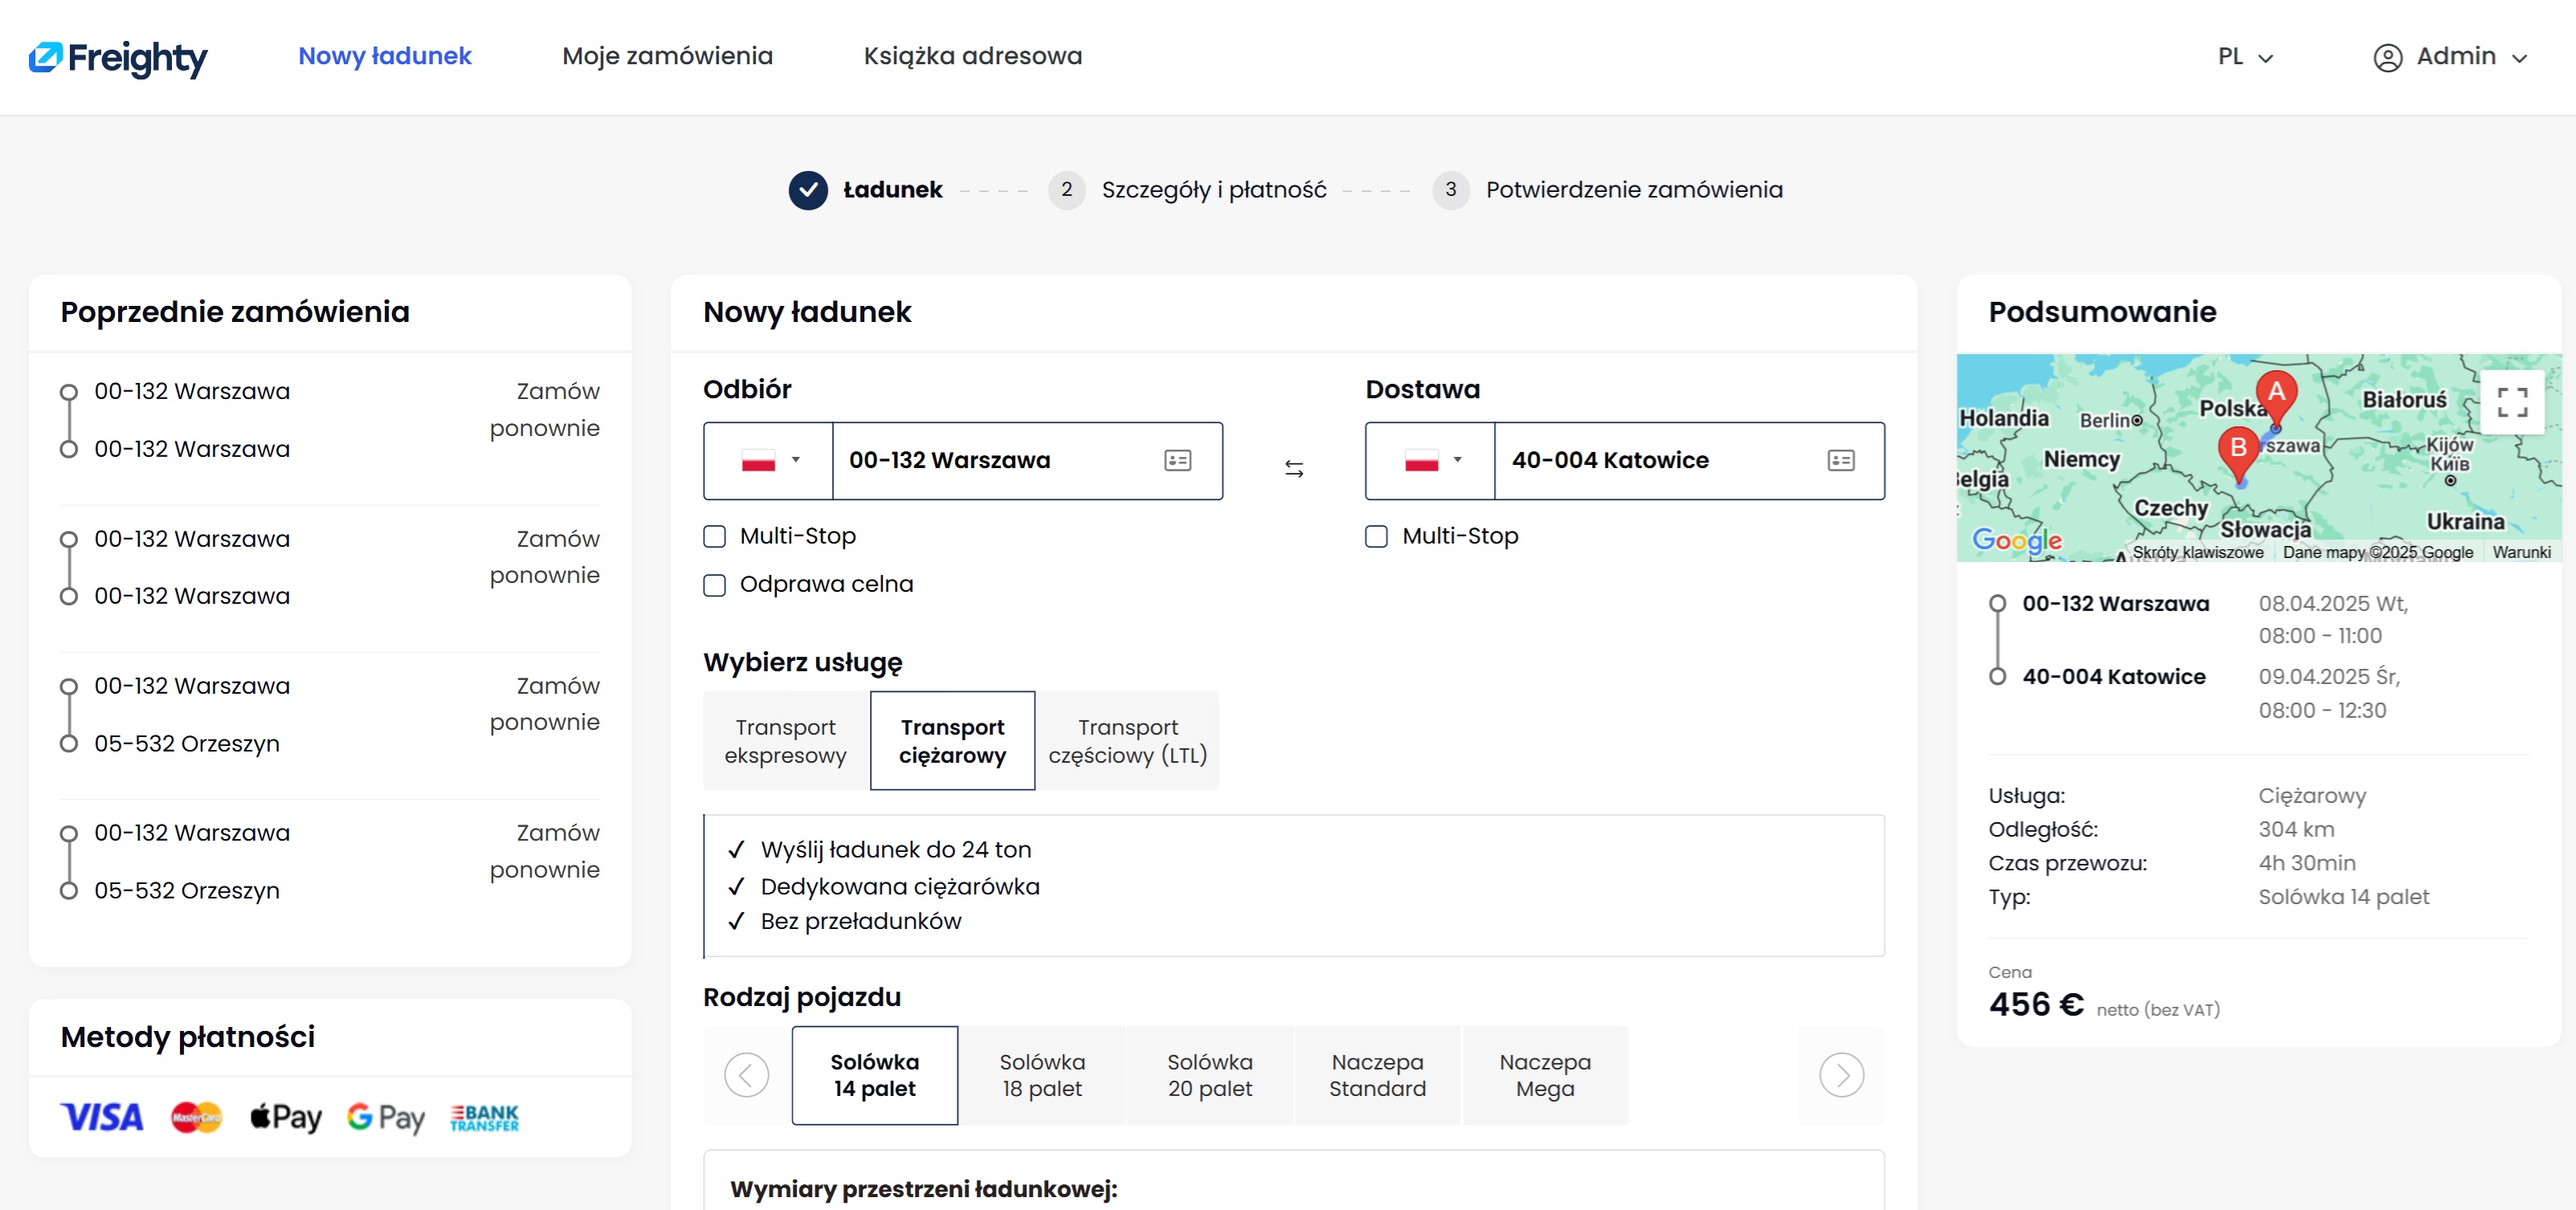2576x1210 pixels.
Task: Open address book icon in Dostawa field
Action: [1841, 460]
